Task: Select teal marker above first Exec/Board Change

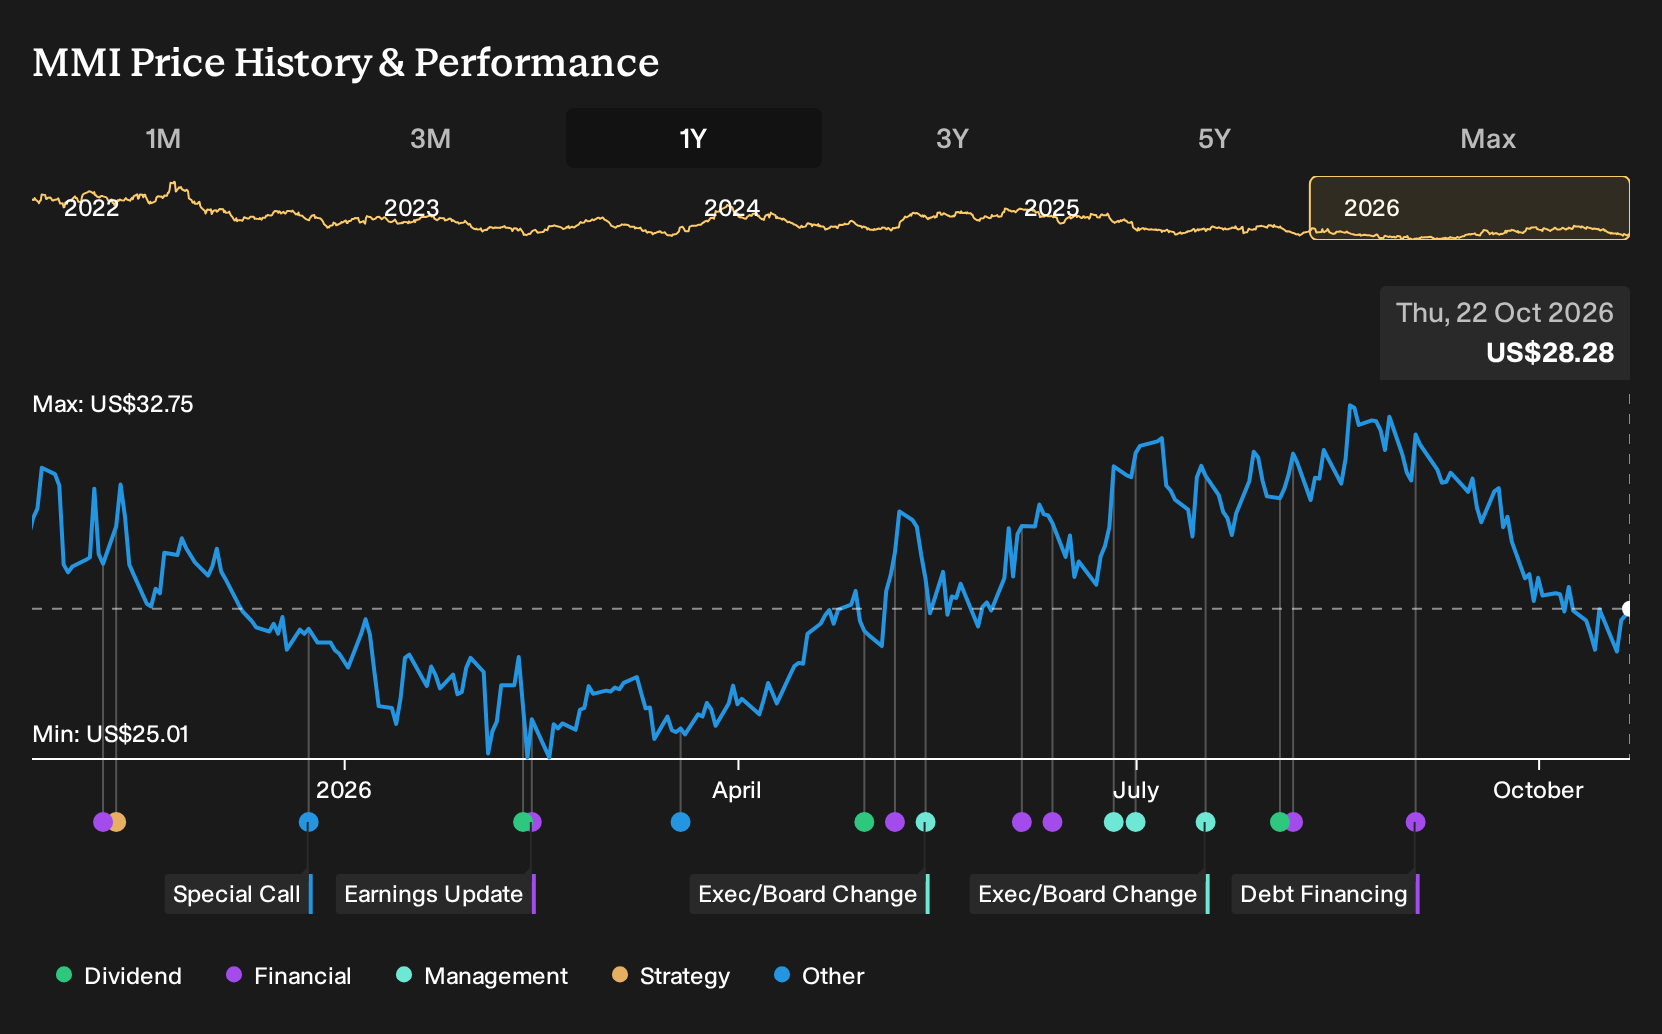Action: [x=926, y=822]
